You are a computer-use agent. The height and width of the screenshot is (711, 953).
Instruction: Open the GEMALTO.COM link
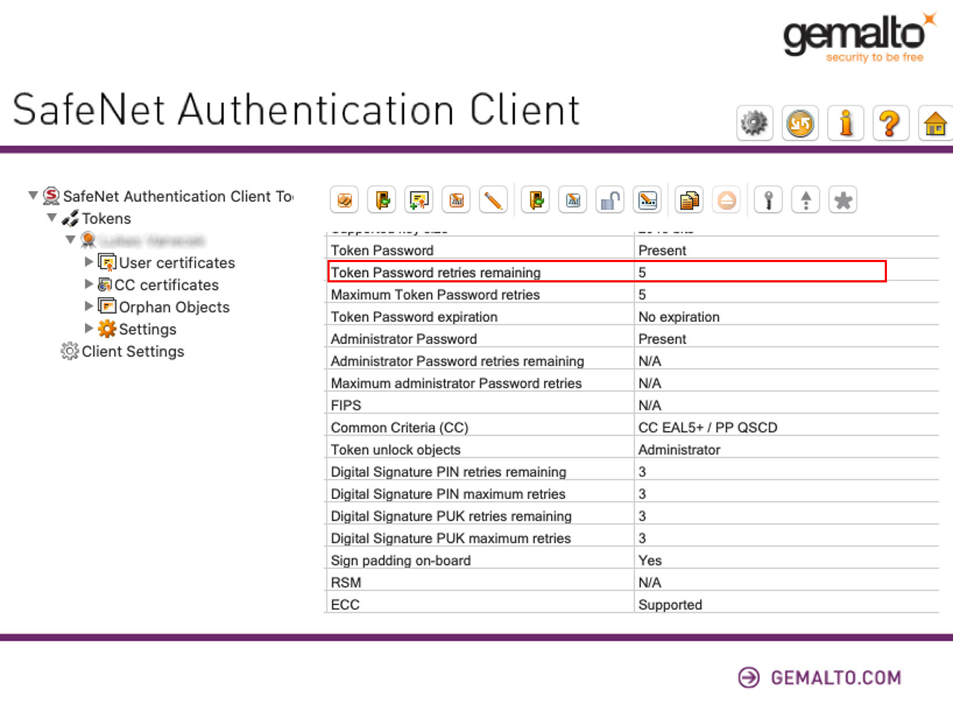point(820,678)
